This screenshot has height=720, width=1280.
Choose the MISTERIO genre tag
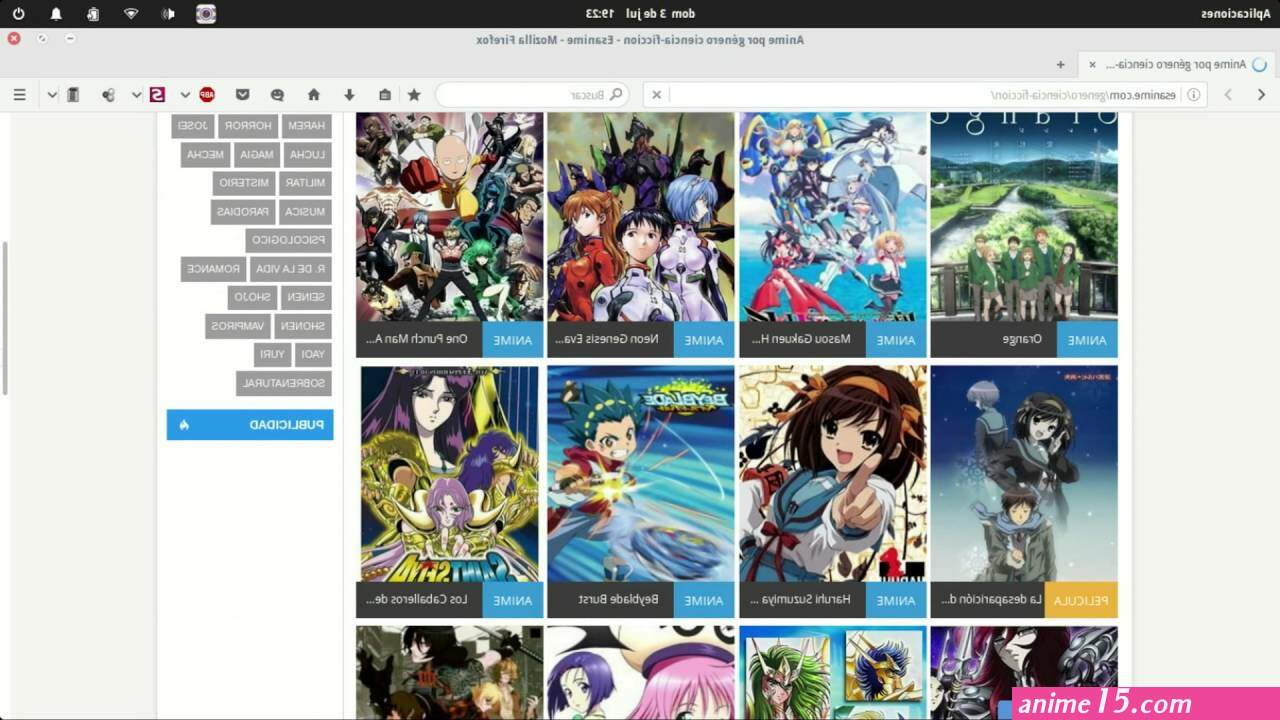pos(244,183)
